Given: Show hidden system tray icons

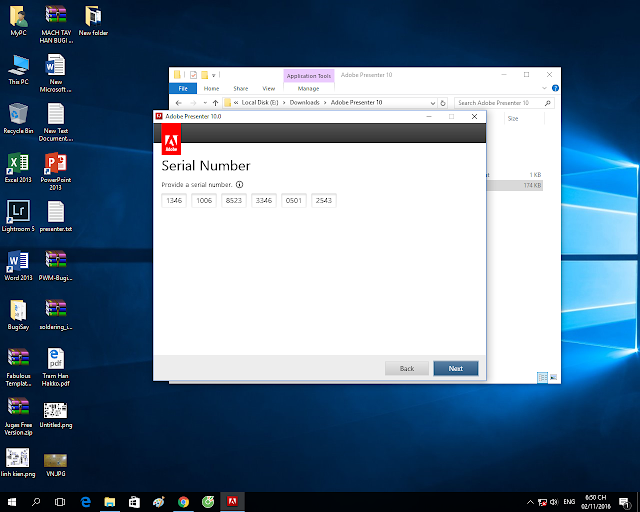Looking at the screenshot, I should [x=530, y=502].
